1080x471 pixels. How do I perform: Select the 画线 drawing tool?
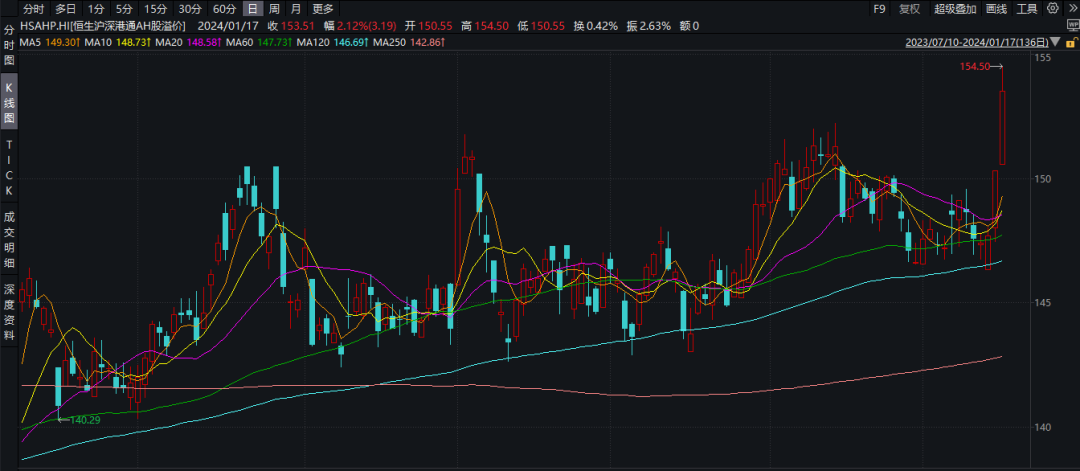click(996, 9)
